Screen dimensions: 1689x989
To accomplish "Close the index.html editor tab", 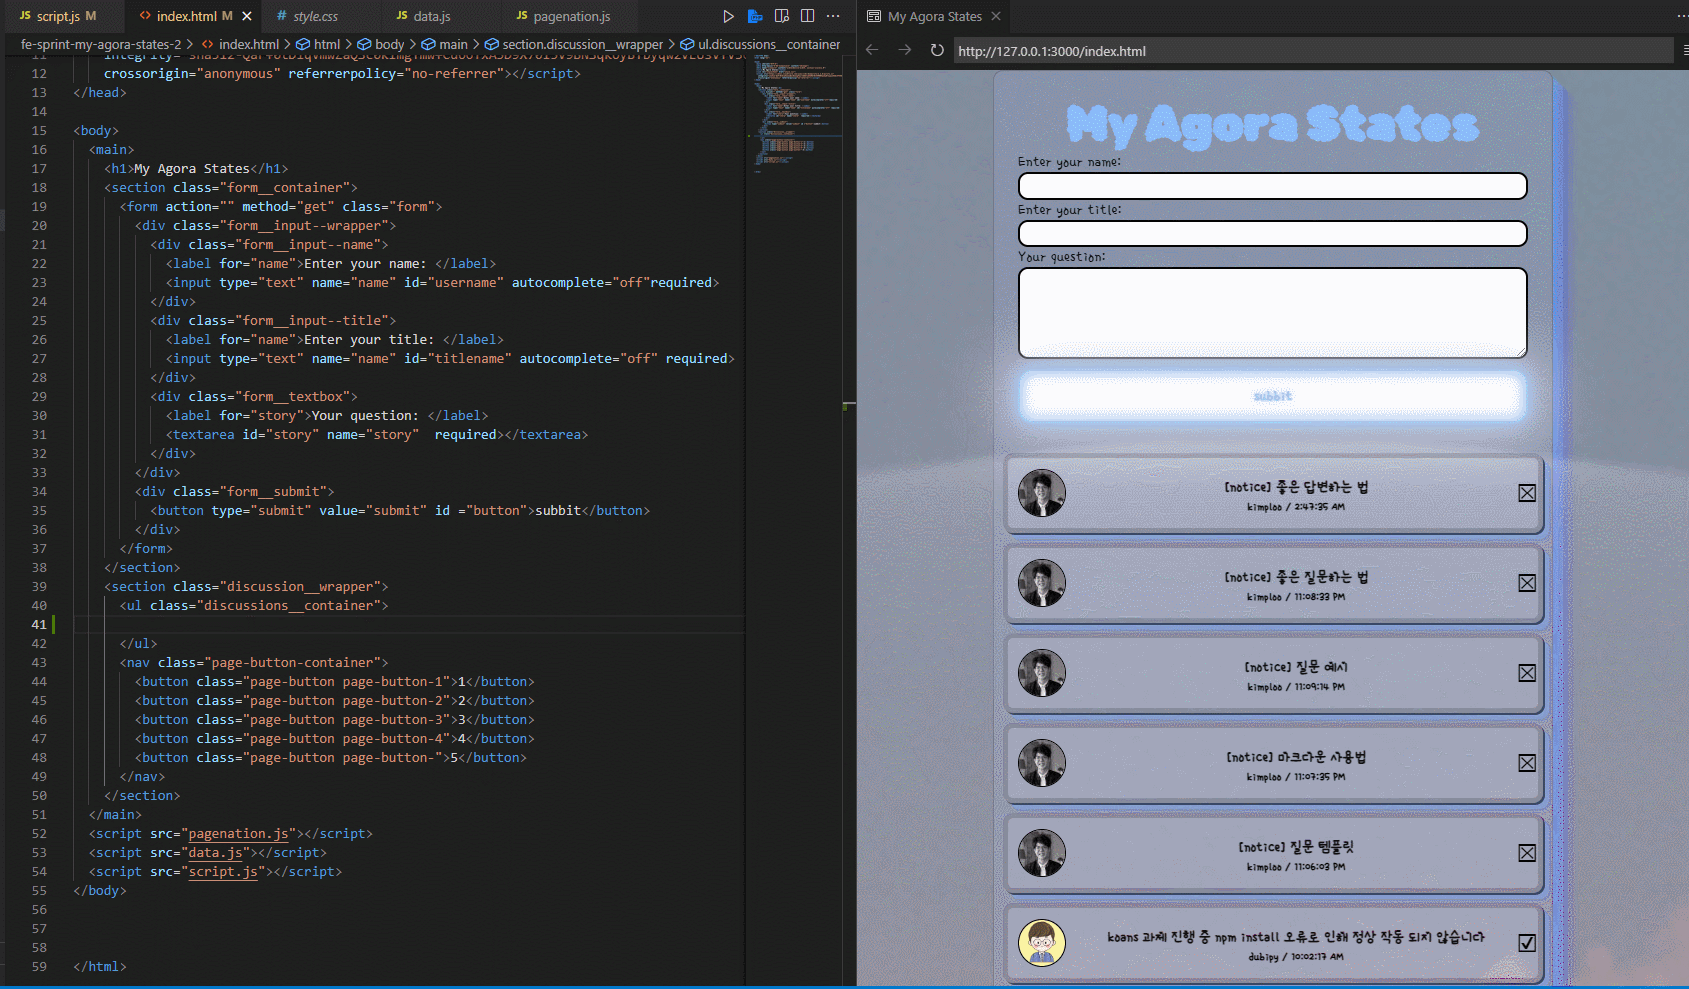I will click(x=247, y=16).
